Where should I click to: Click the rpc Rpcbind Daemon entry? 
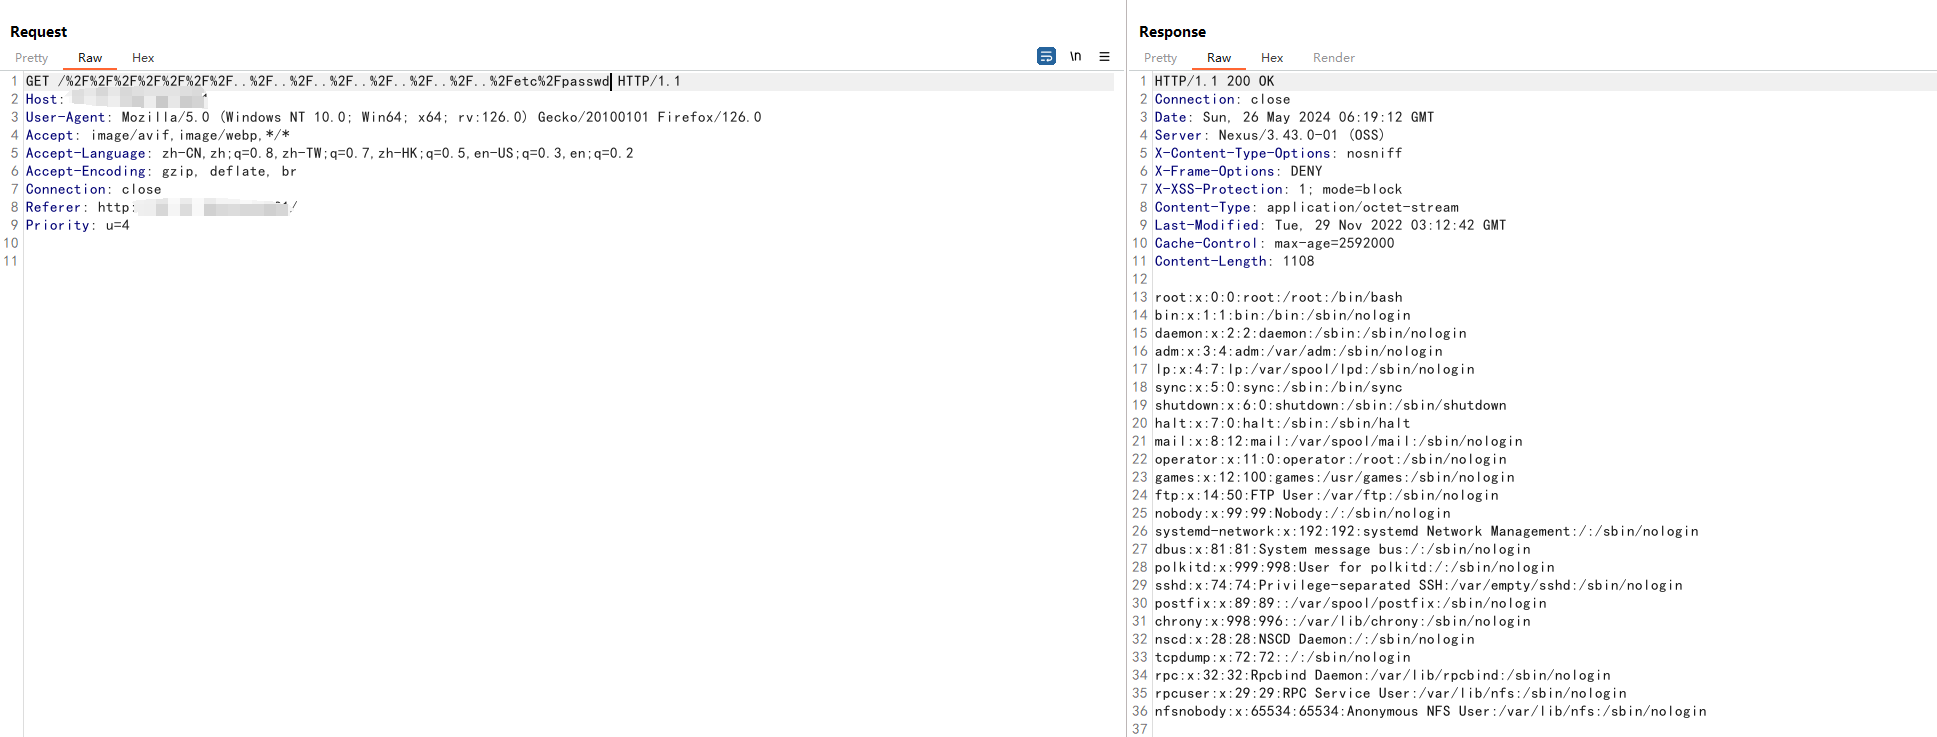pos(1382,675)
